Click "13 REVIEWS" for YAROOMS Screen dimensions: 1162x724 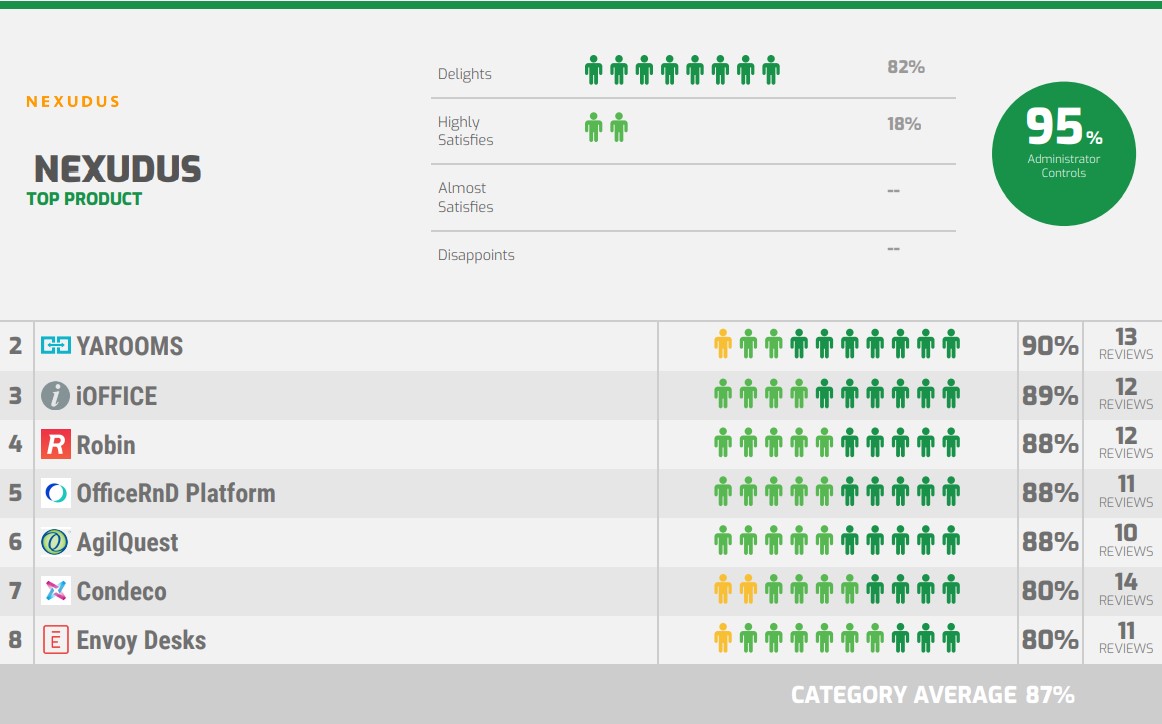point(1126,344)
